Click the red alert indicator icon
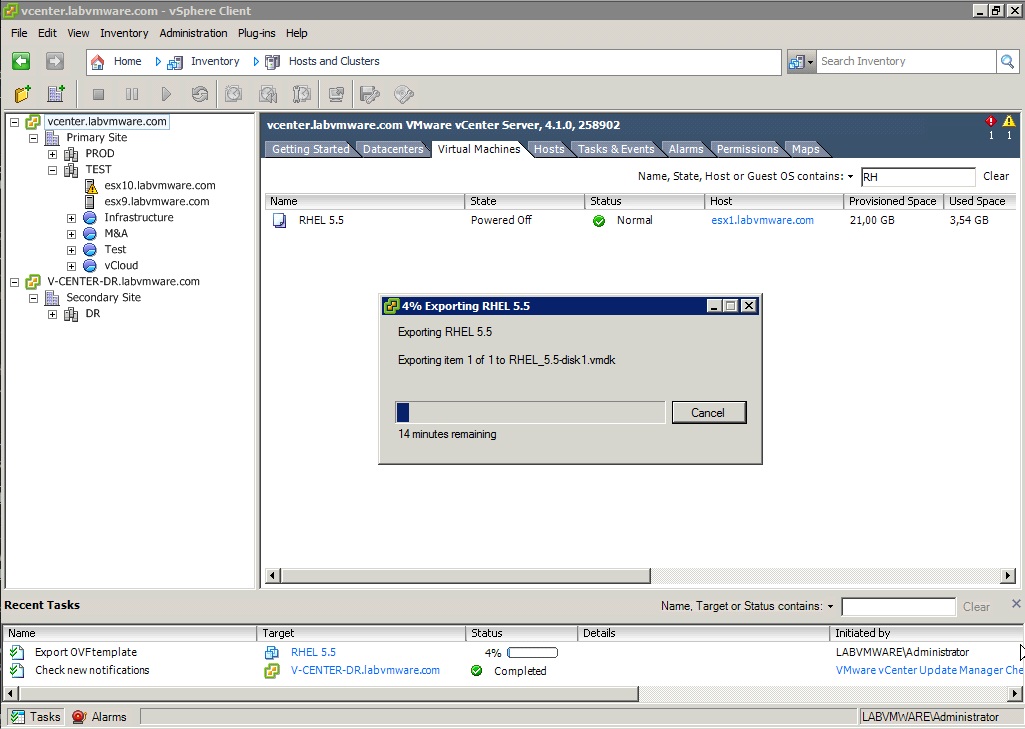Image resolution: width=1025 pixels, height=729 pixels. [991, 121]
